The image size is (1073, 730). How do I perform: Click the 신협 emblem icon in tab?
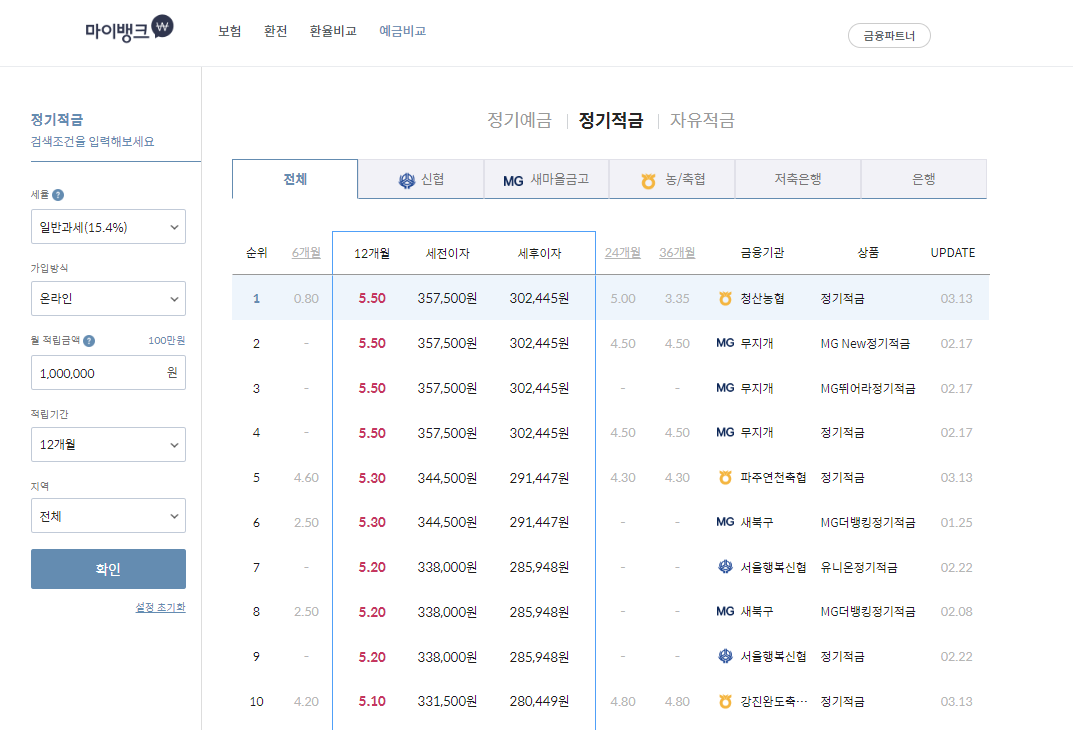[406, 180]
